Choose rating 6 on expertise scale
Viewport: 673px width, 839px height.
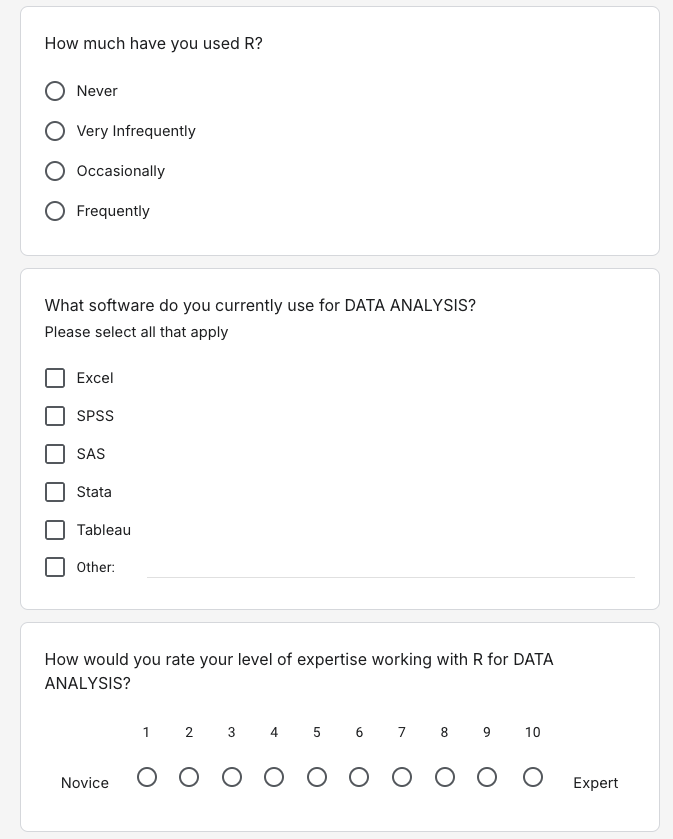point(360,777)
